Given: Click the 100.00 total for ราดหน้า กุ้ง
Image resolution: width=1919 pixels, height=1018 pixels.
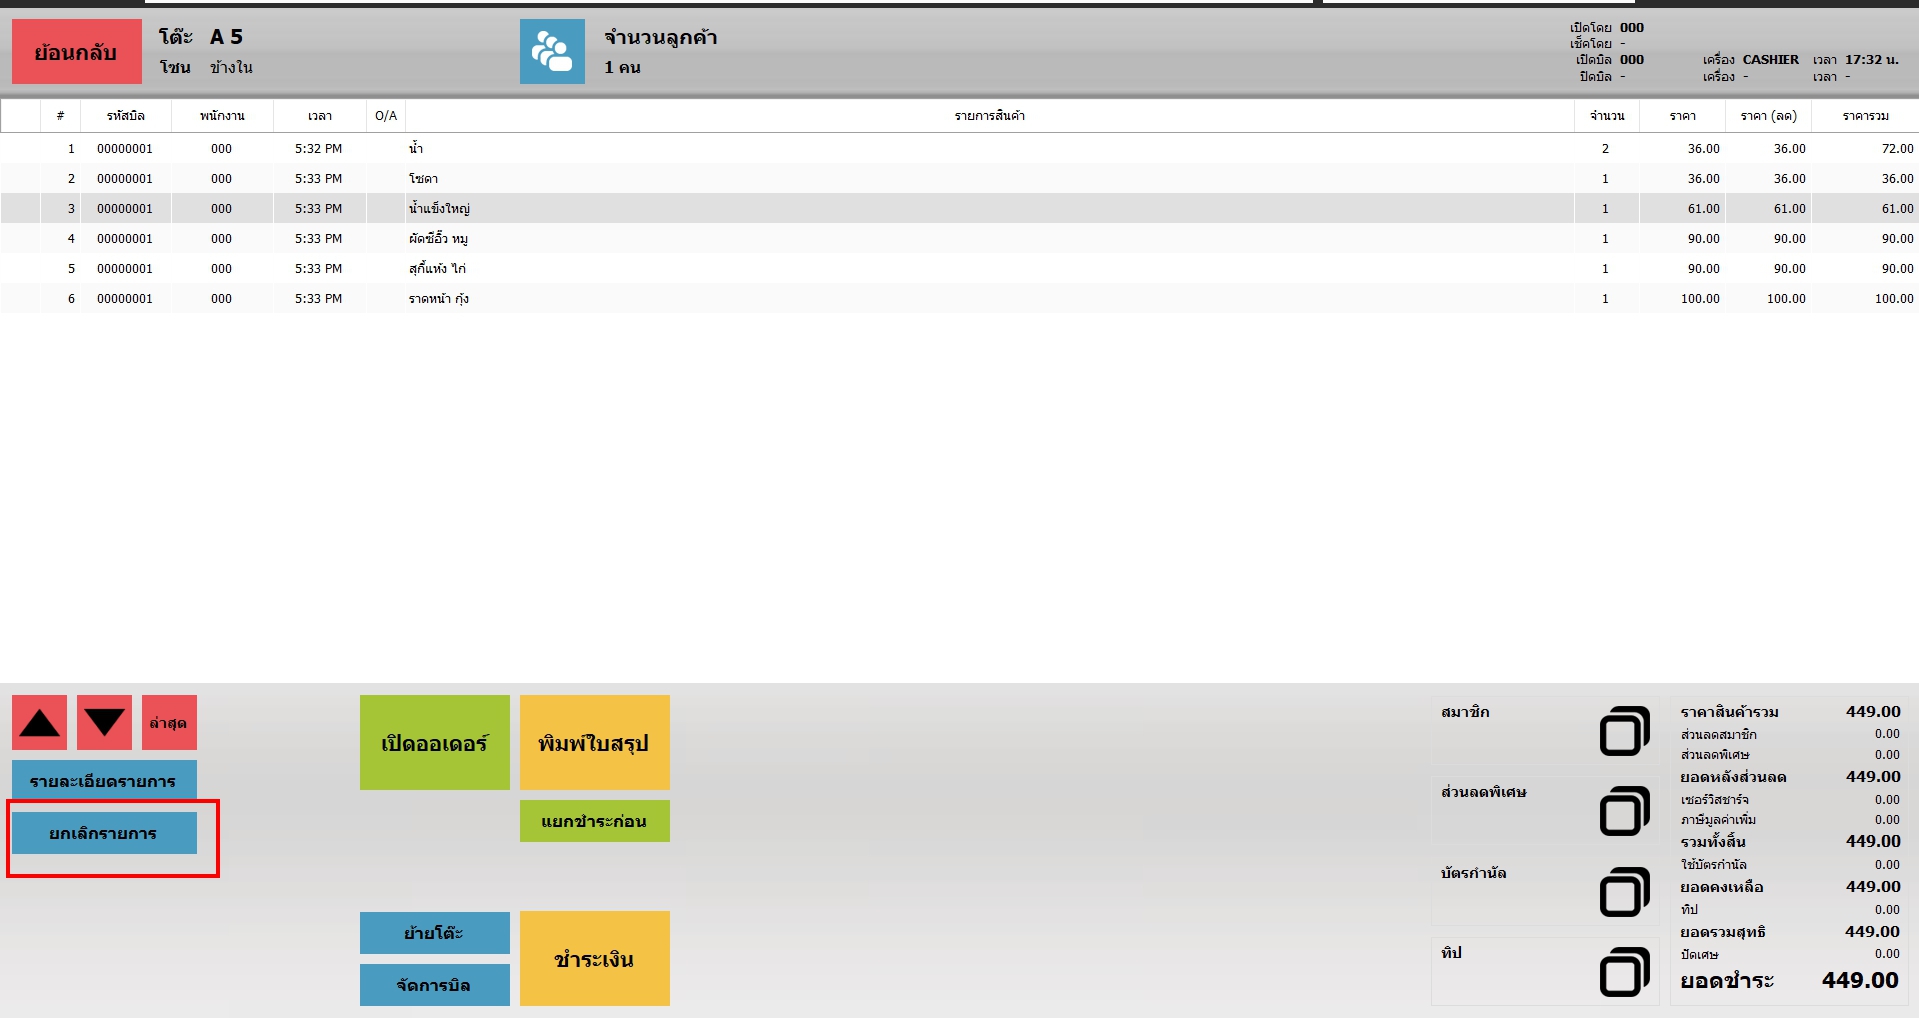Looking at the screenshot, I should (x=1894, y=299).
